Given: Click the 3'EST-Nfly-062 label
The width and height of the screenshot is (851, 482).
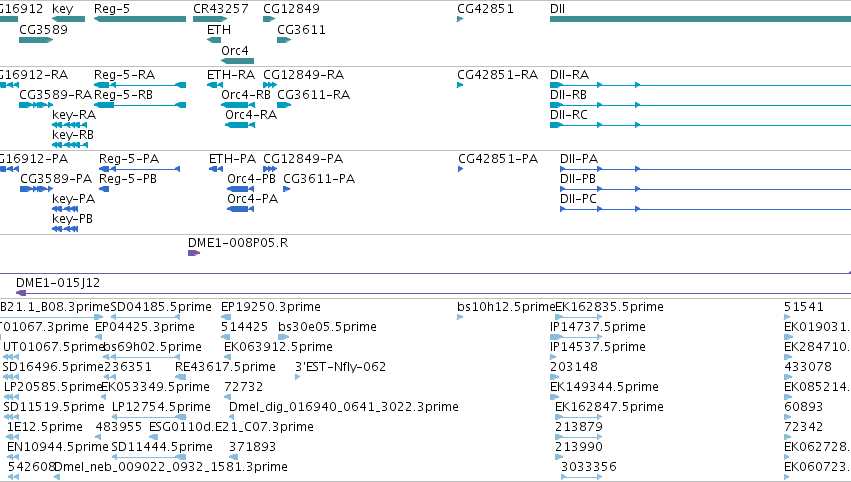Looking at the screenshot, I should (x=340, y=367).
